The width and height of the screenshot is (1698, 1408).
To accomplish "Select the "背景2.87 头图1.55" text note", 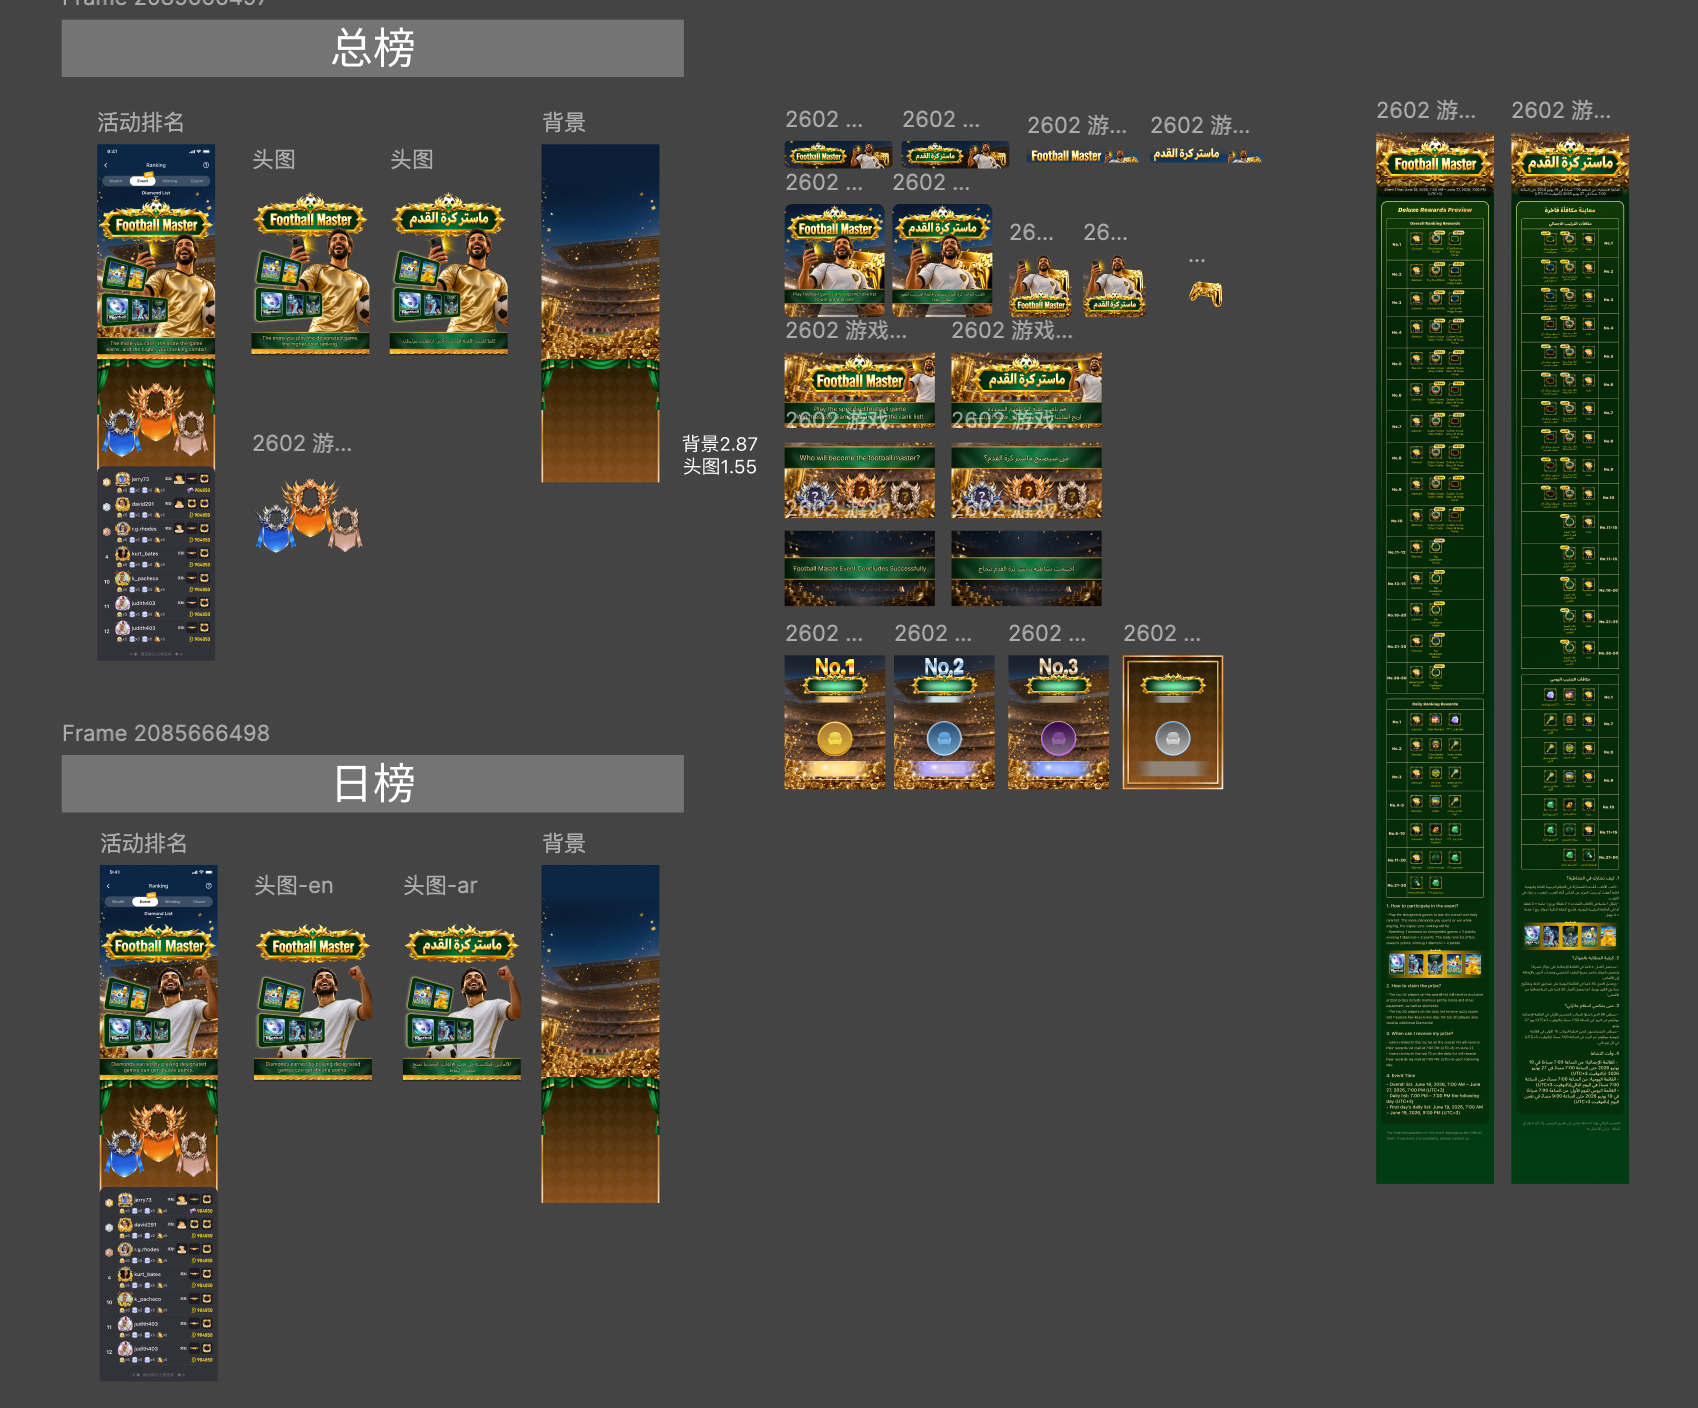I will 720,455.
